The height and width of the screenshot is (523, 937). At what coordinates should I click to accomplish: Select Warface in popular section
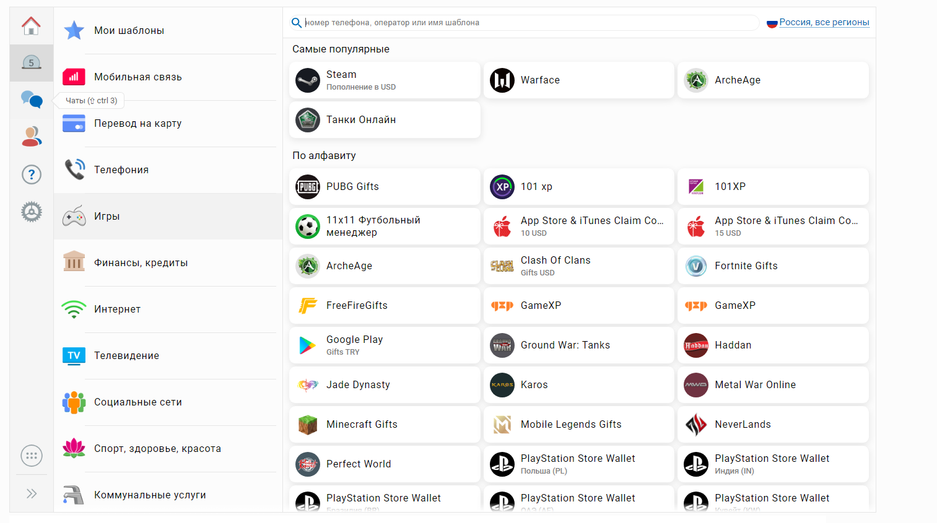[x=578, y=80]
